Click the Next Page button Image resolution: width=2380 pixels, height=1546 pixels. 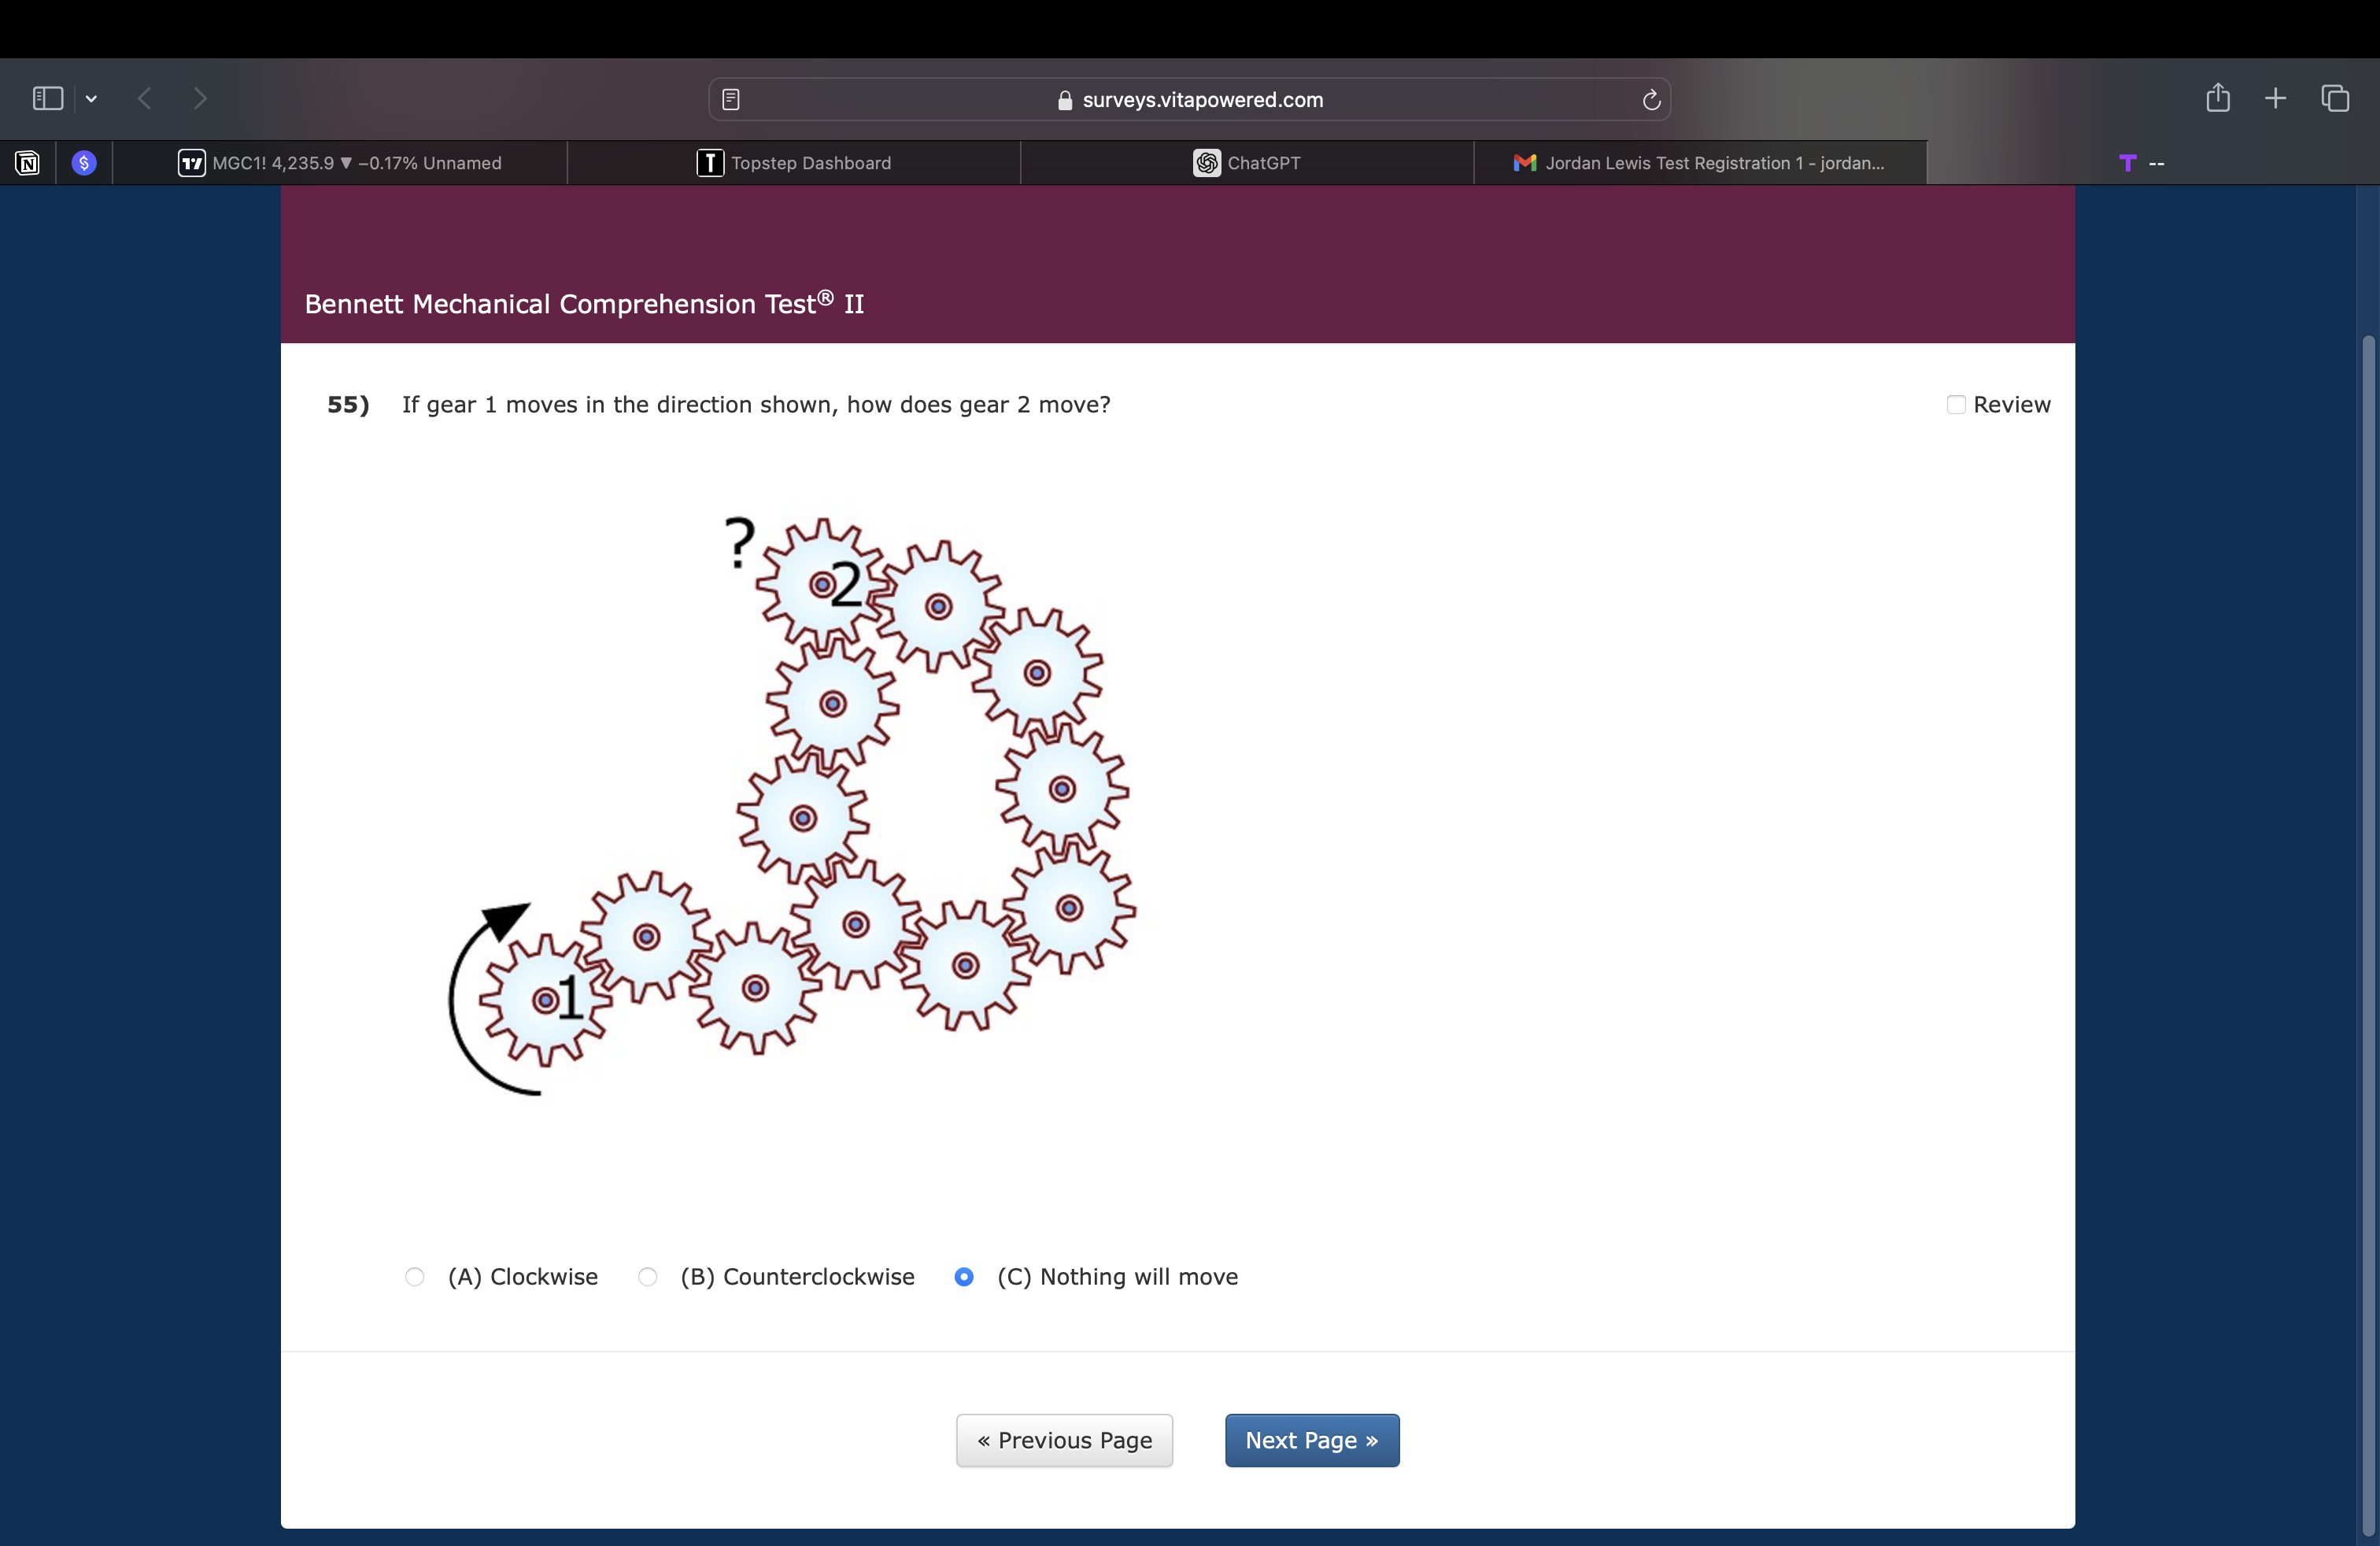point(1312,1440)
